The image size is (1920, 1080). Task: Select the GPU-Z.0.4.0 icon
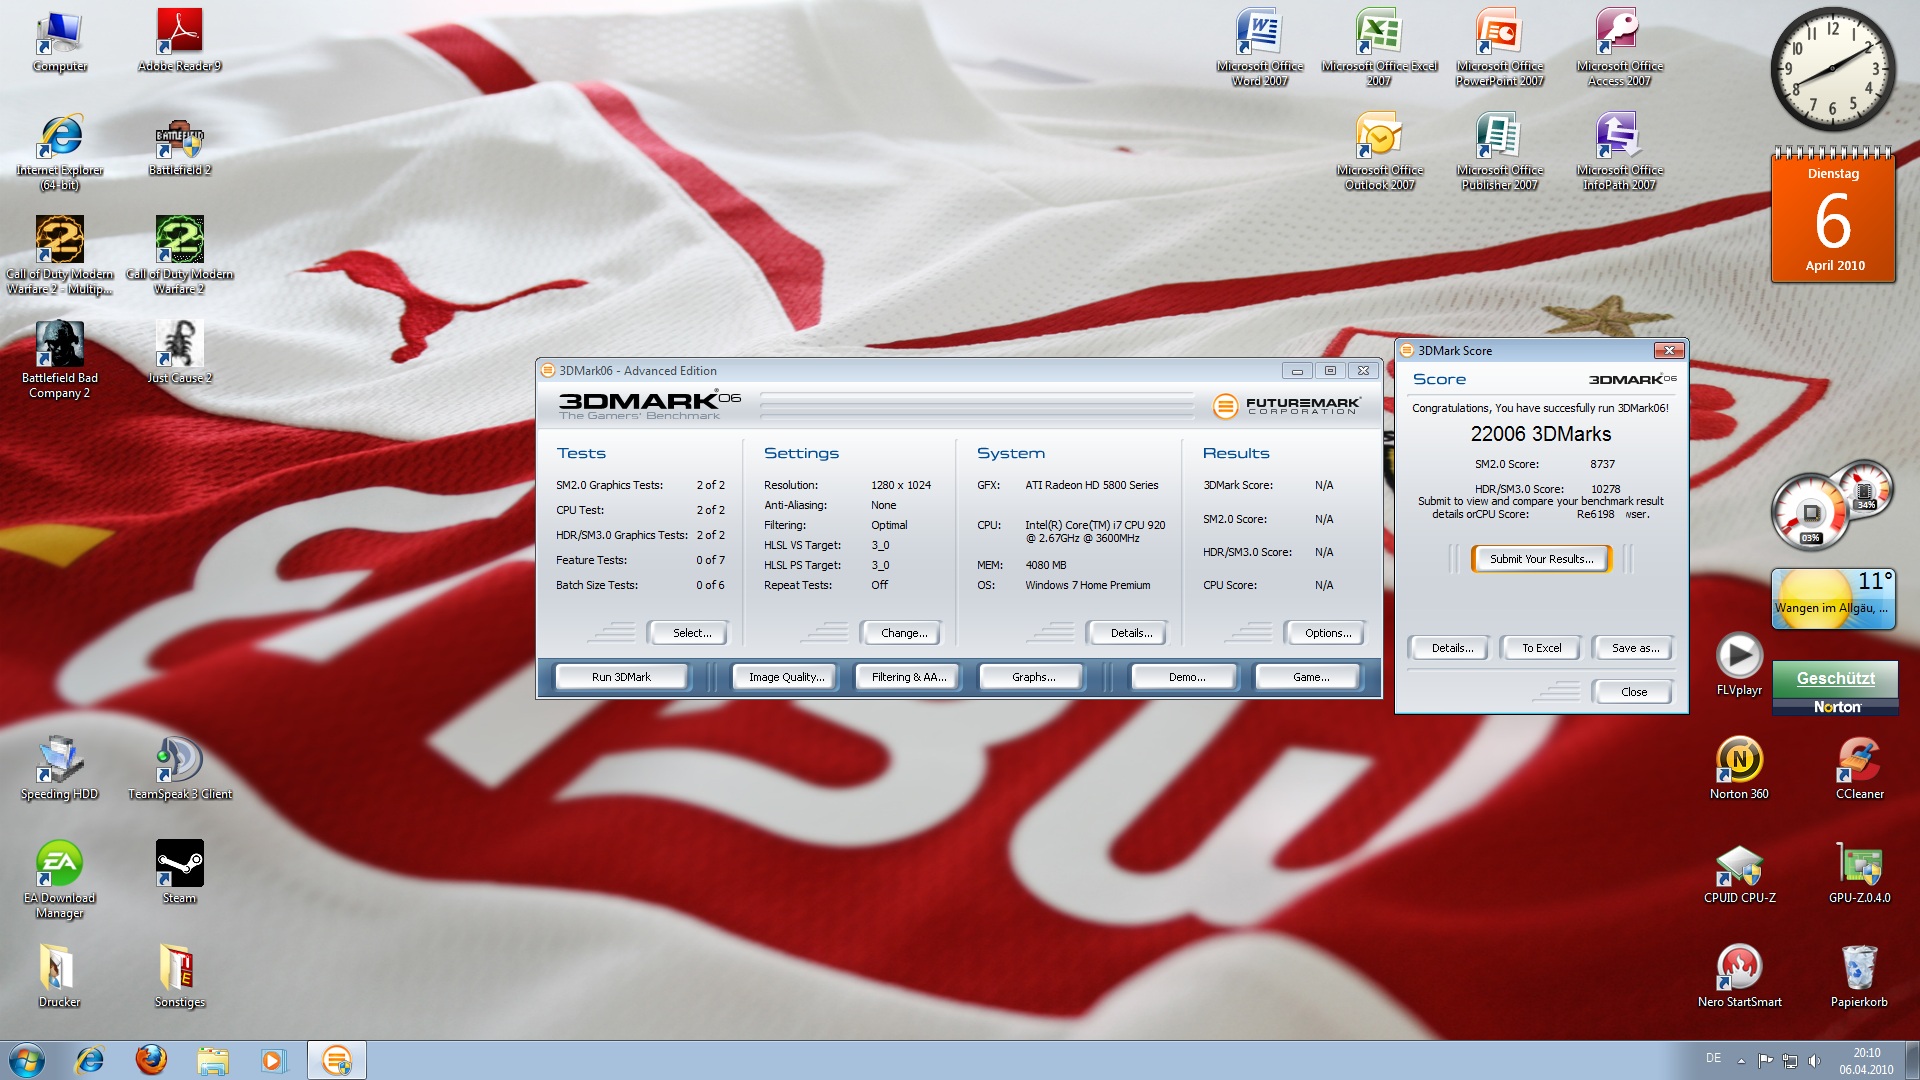point(1860,873)
